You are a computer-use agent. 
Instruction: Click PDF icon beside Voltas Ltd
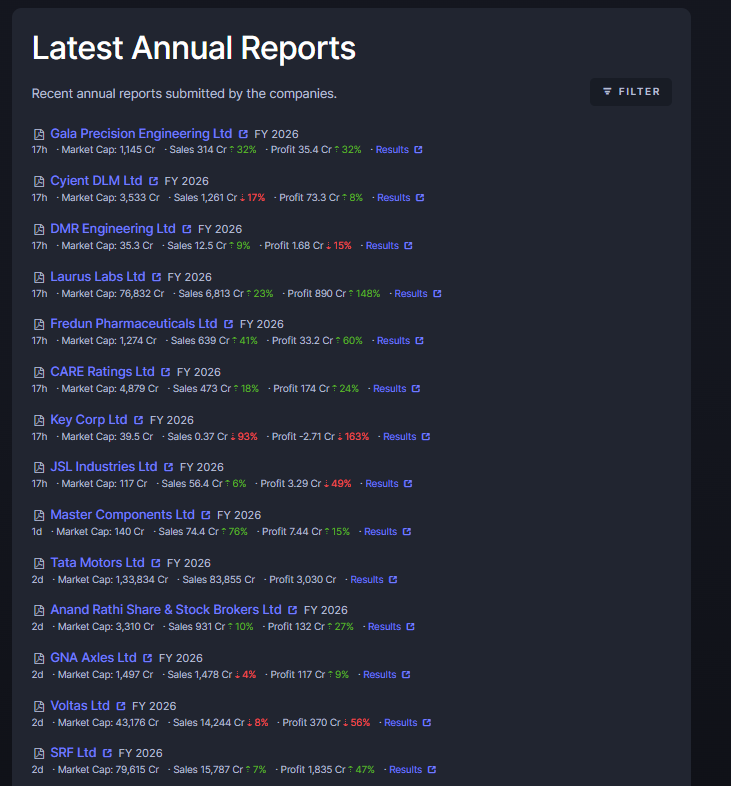coord(39,708)
